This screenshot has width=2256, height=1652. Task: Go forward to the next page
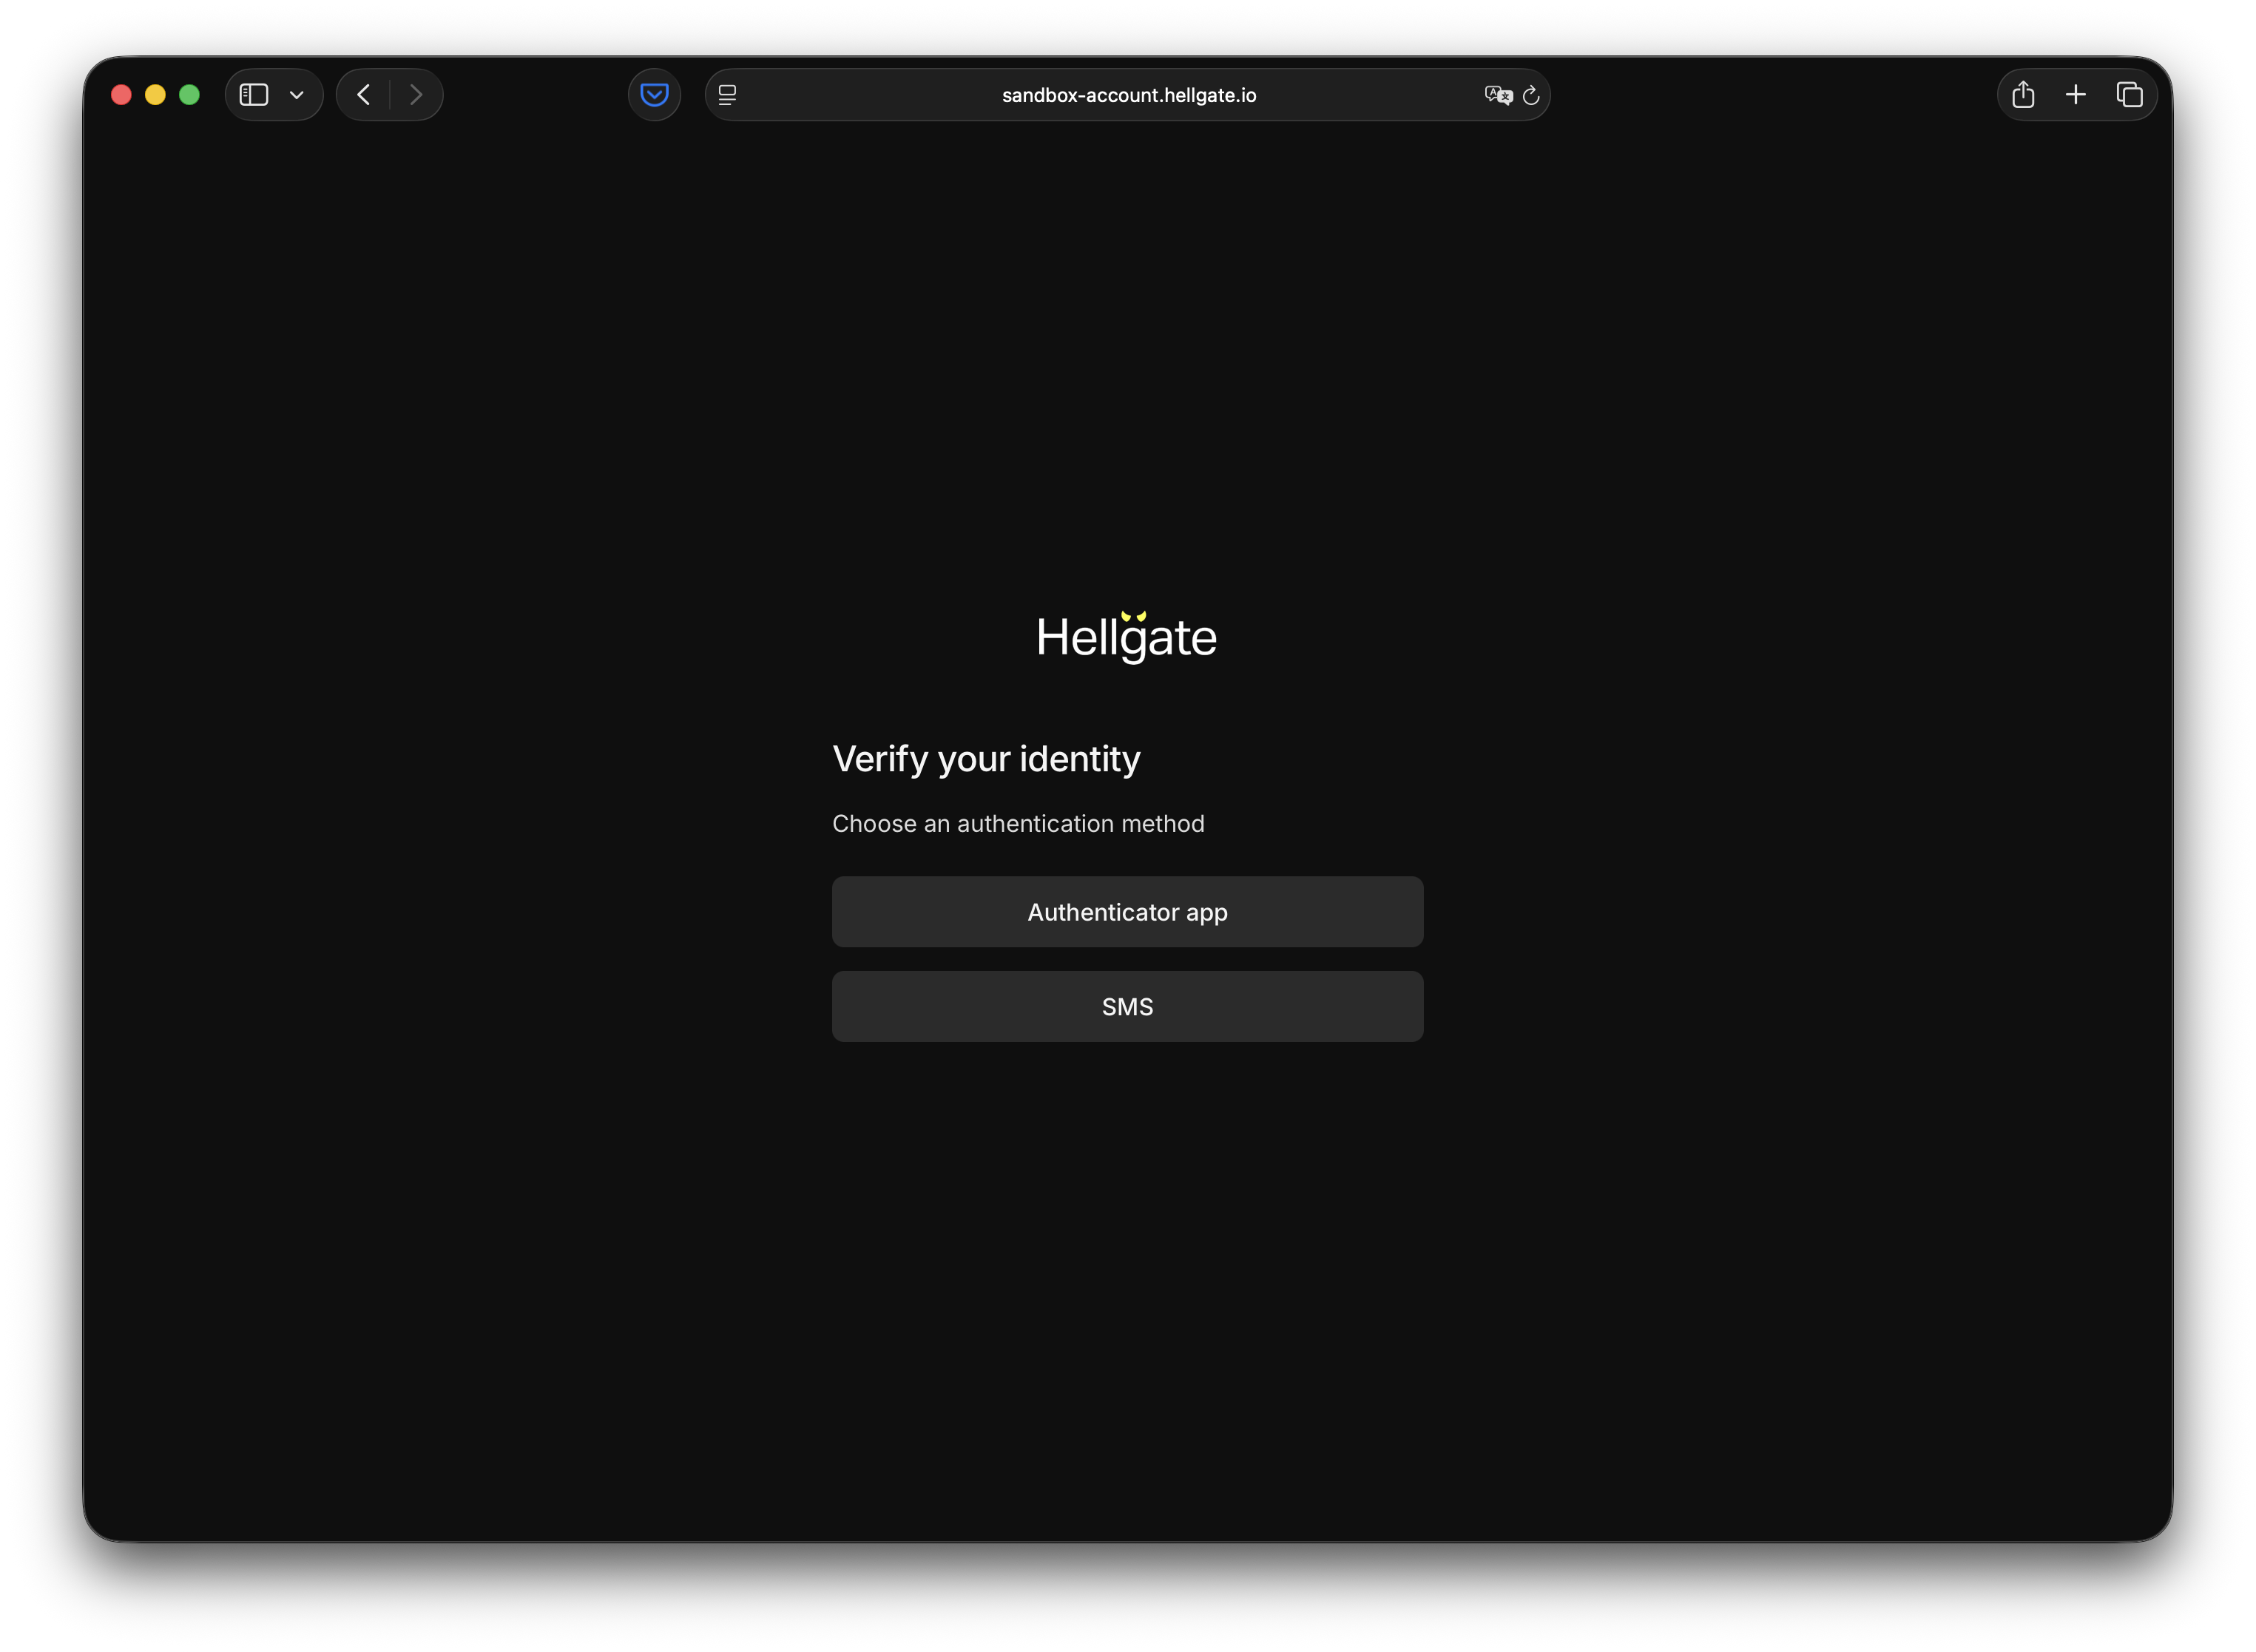click(416, 94)
